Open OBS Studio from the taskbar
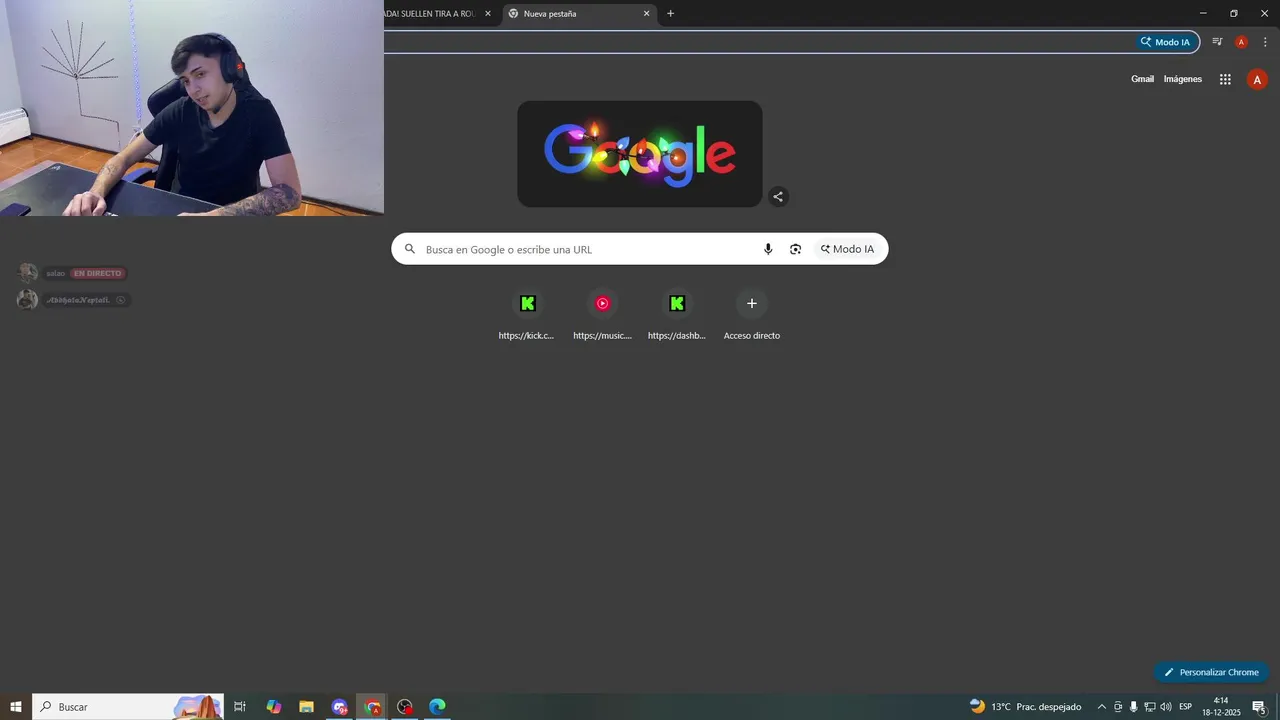Image resolution: width=1280 pixels, height=720 pixels. click(405, 707)
